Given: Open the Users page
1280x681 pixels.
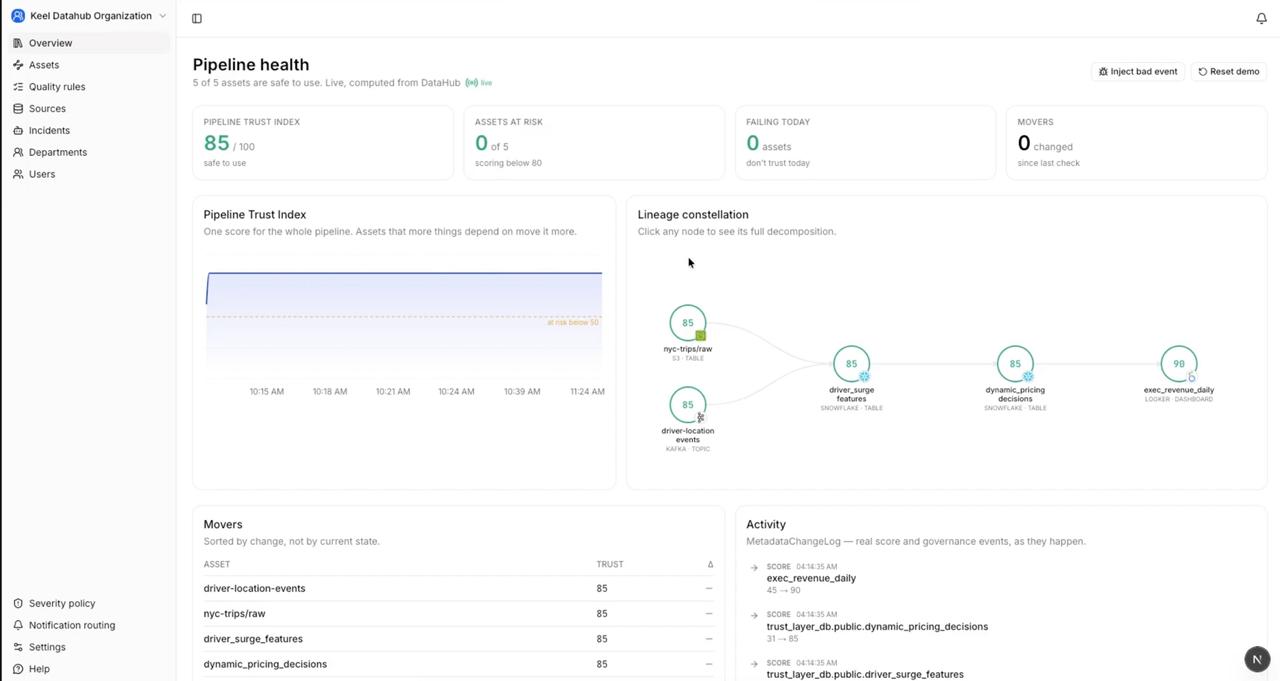Looking at the screenshot, I should click(x=88, y=174).
